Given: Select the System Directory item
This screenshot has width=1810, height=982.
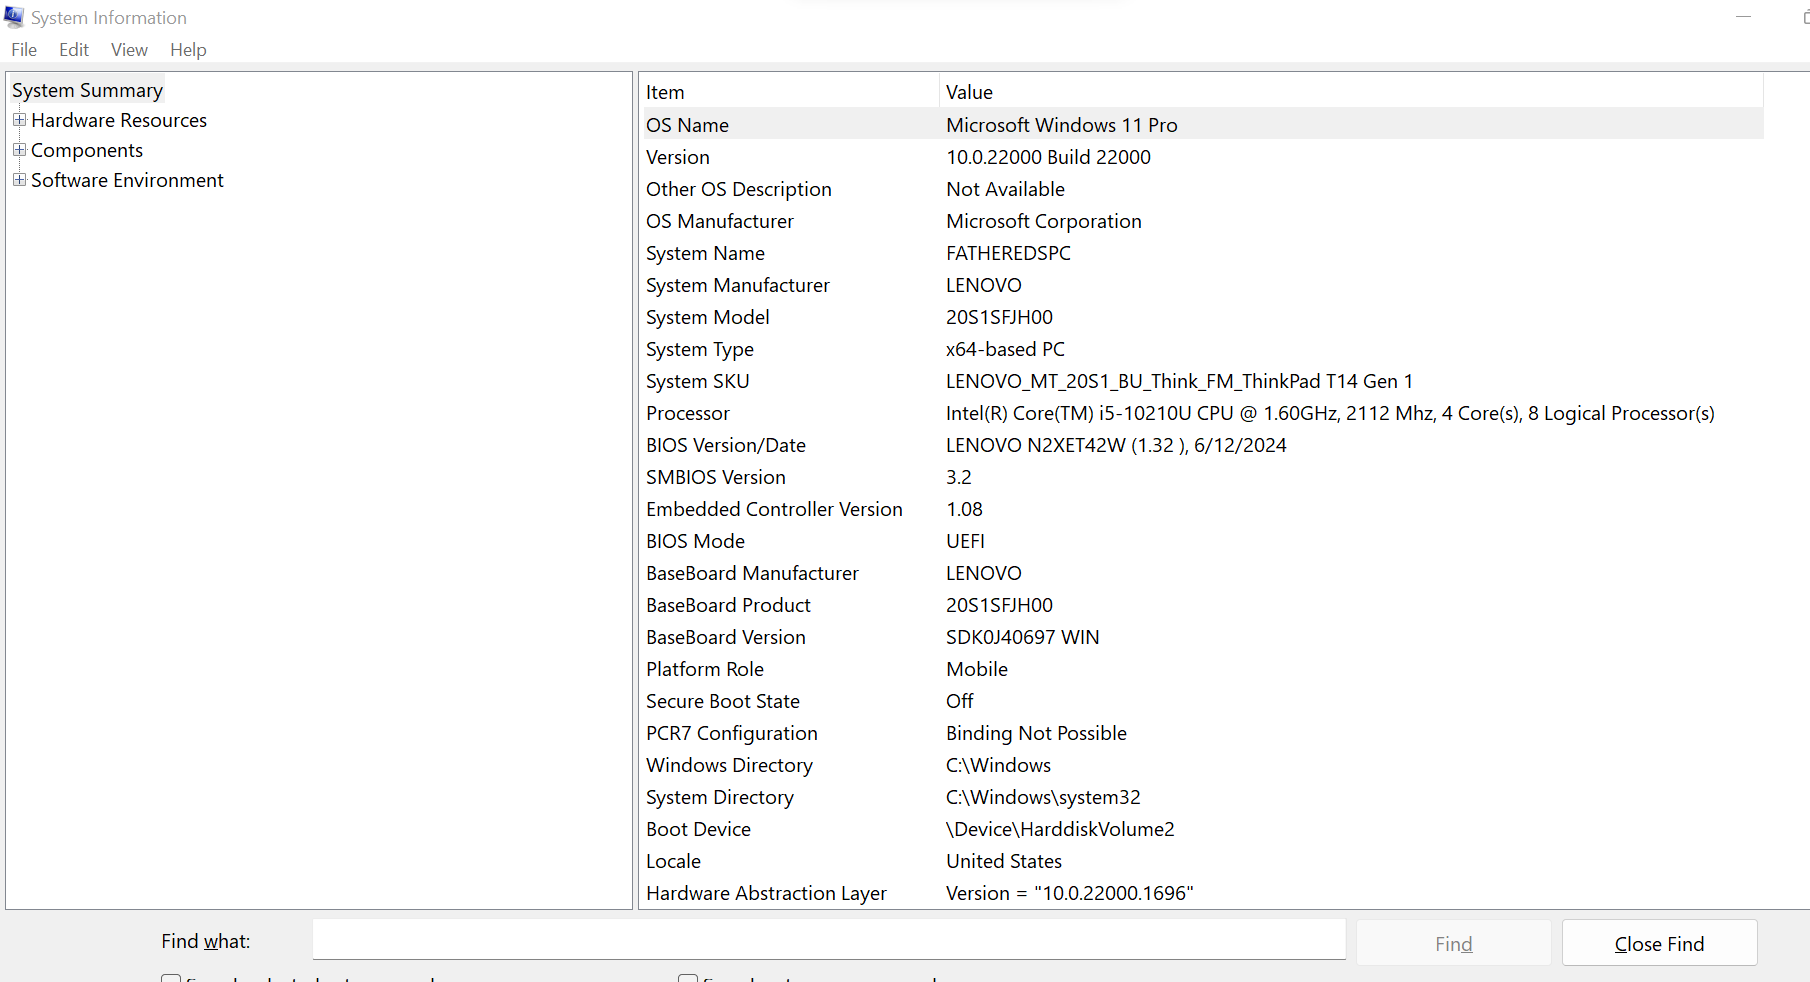Looking at the screenshot, I should tap(720, 797).
